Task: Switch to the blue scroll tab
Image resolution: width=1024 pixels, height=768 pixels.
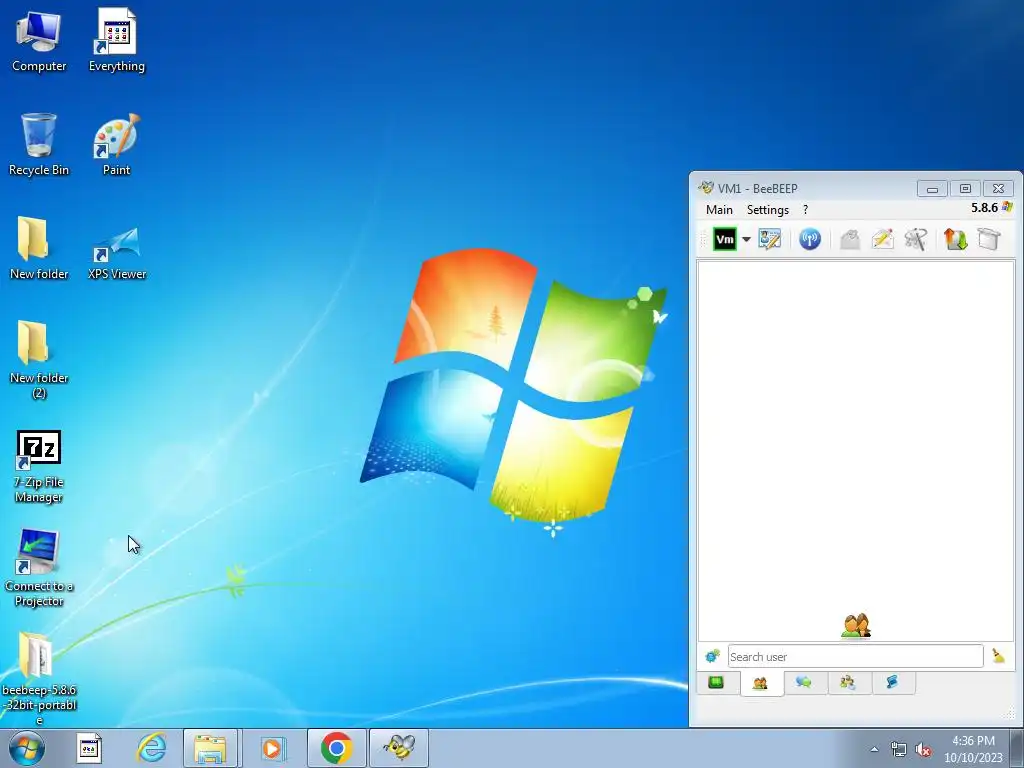Action: pos(892,683)
